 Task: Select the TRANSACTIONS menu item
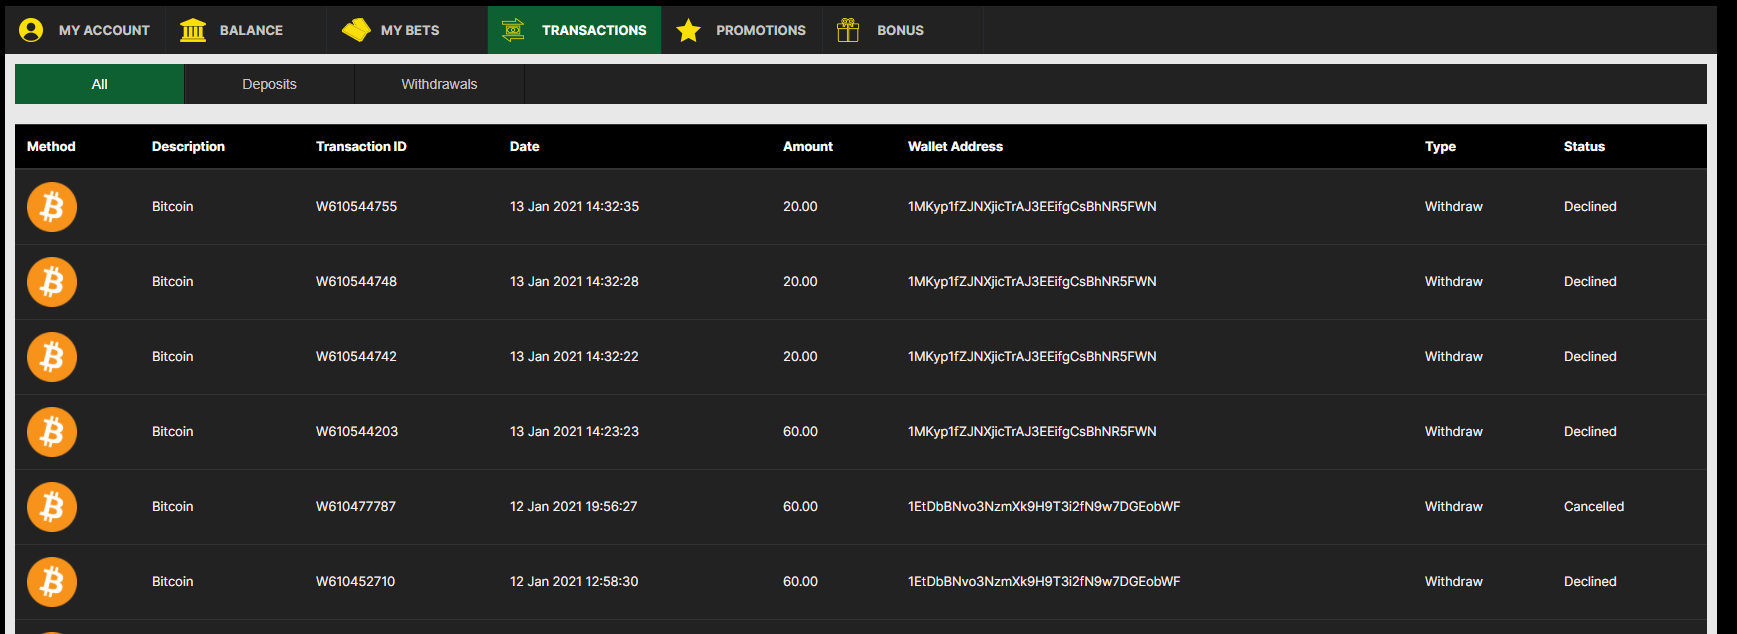click(575, 30)
